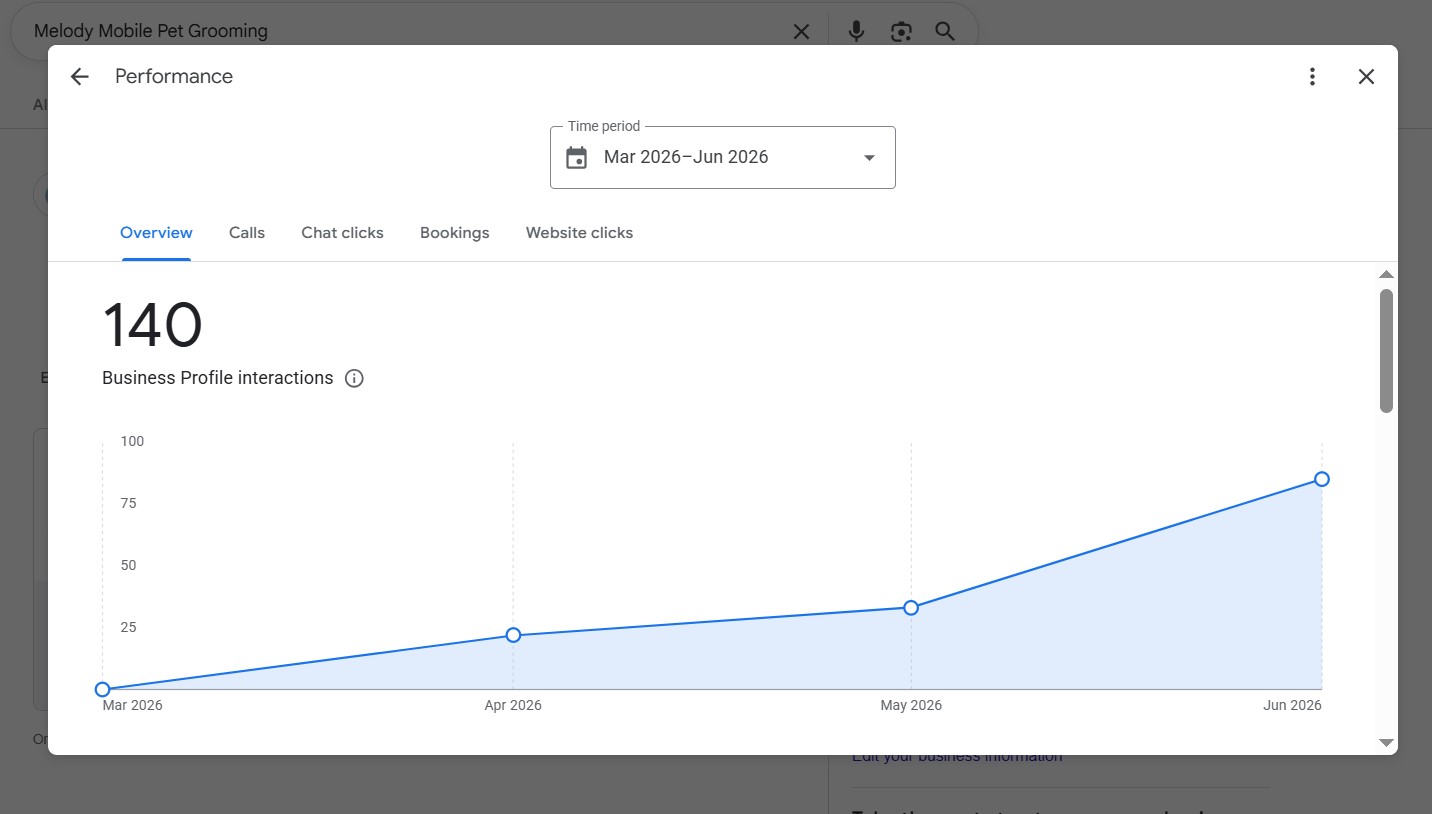Click the magnifier search icon
This screenshot has height=814, width=1432.
coord(945,32)
